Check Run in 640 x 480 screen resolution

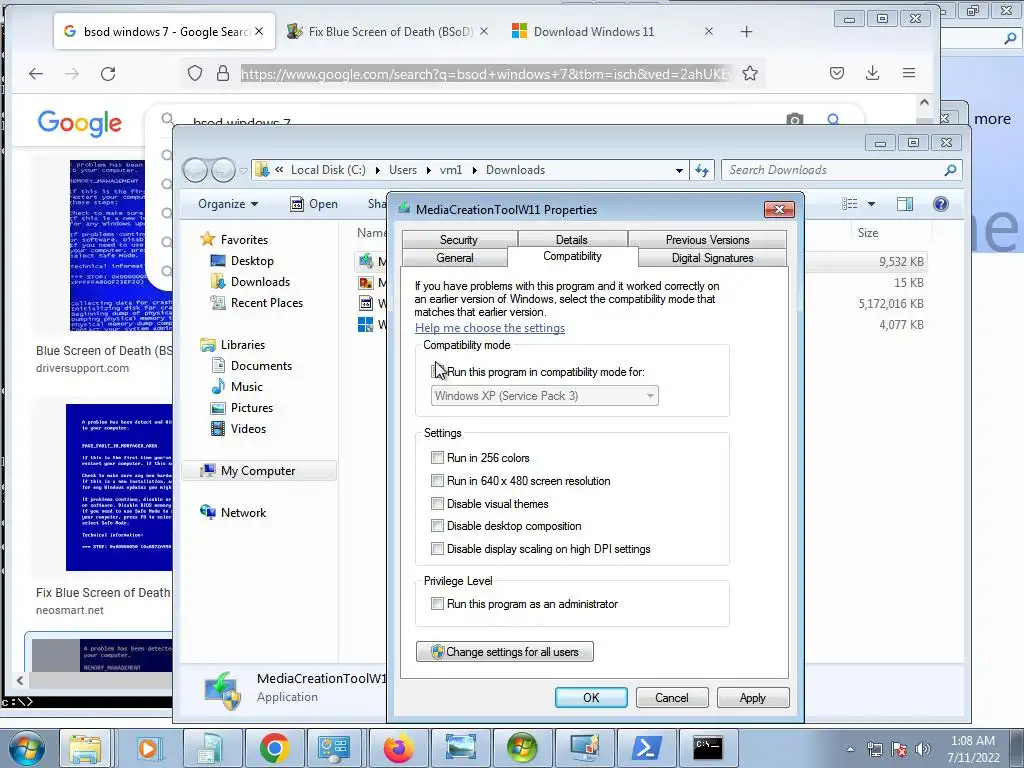click(437, 481)
